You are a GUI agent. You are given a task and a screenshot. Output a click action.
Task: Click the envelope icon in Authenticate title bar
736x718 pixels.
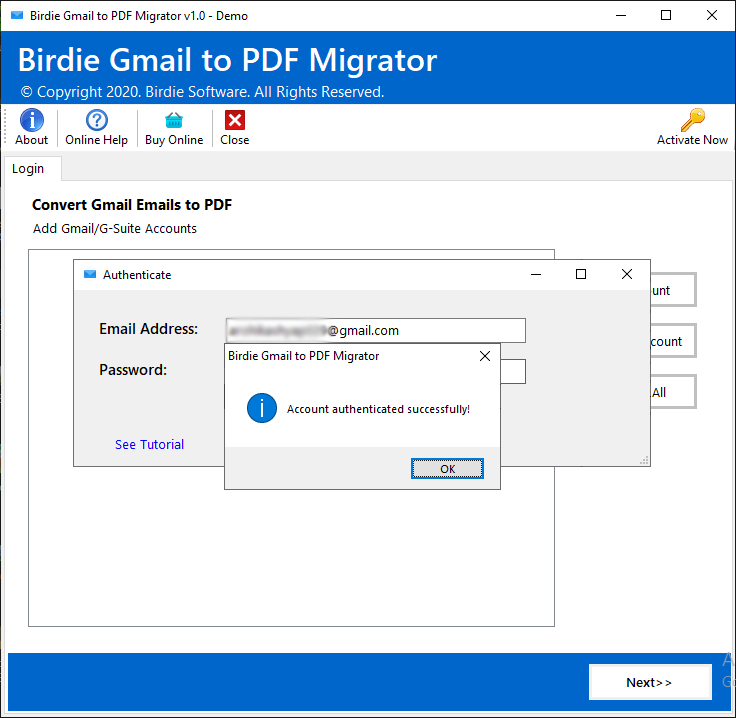click(x=90, y=274)
